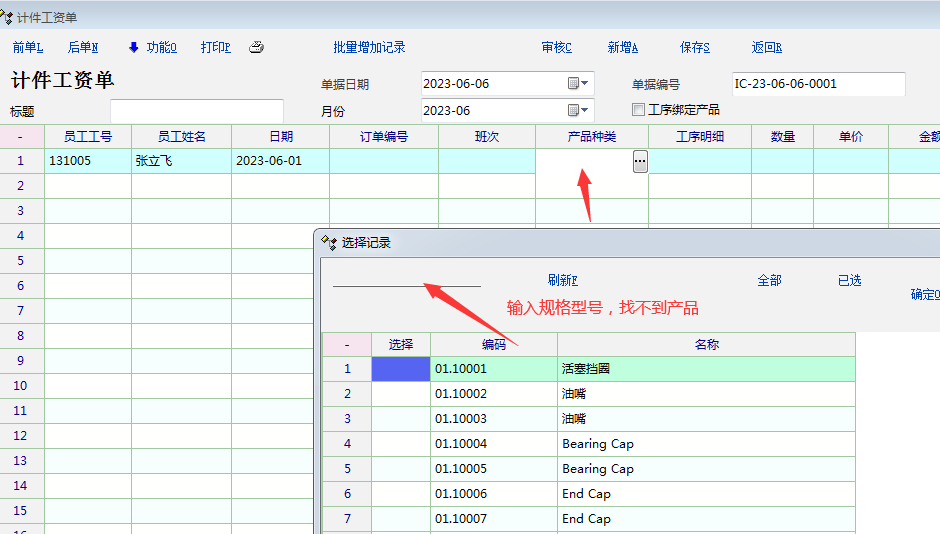Screen dimensions: 940x534
Task: Enable the 工序绑定产品 checkbox
Action: point(639,110)
